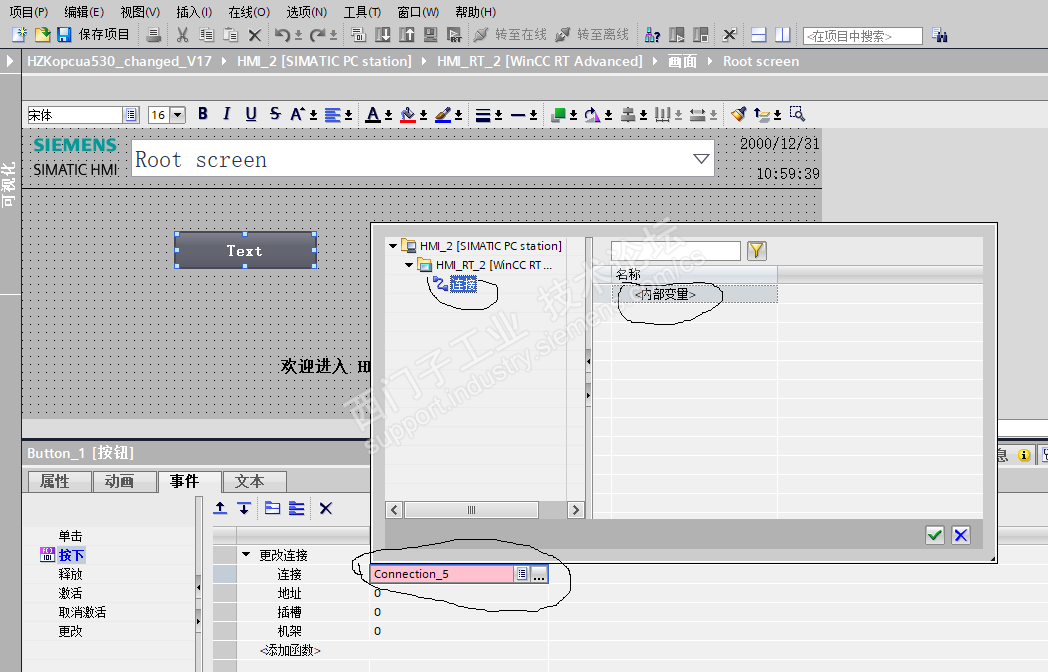The image size is (1048, 672).
Task: Open the line style dropdown arrow
Action: click(533, 116)
